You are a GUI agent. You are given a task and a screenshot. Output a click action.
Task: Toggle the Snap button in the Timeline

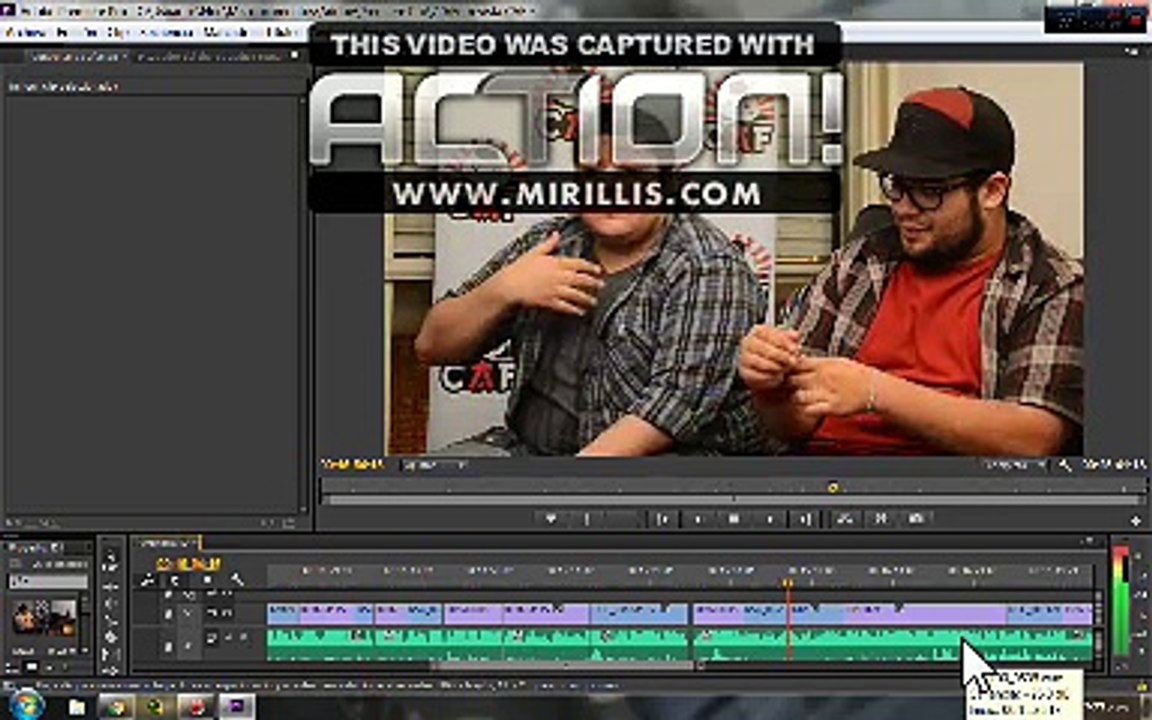coord(175,580)
